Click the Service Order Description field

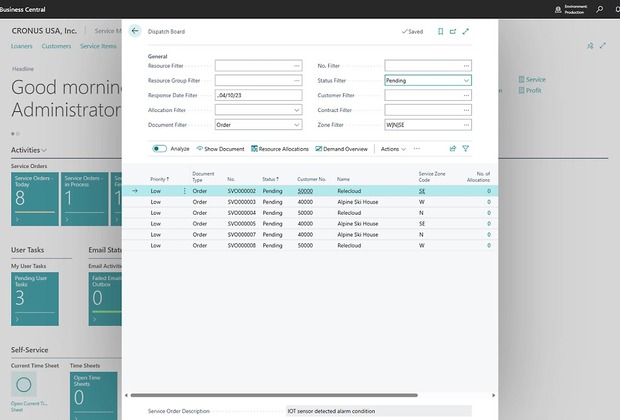[379, 411]
